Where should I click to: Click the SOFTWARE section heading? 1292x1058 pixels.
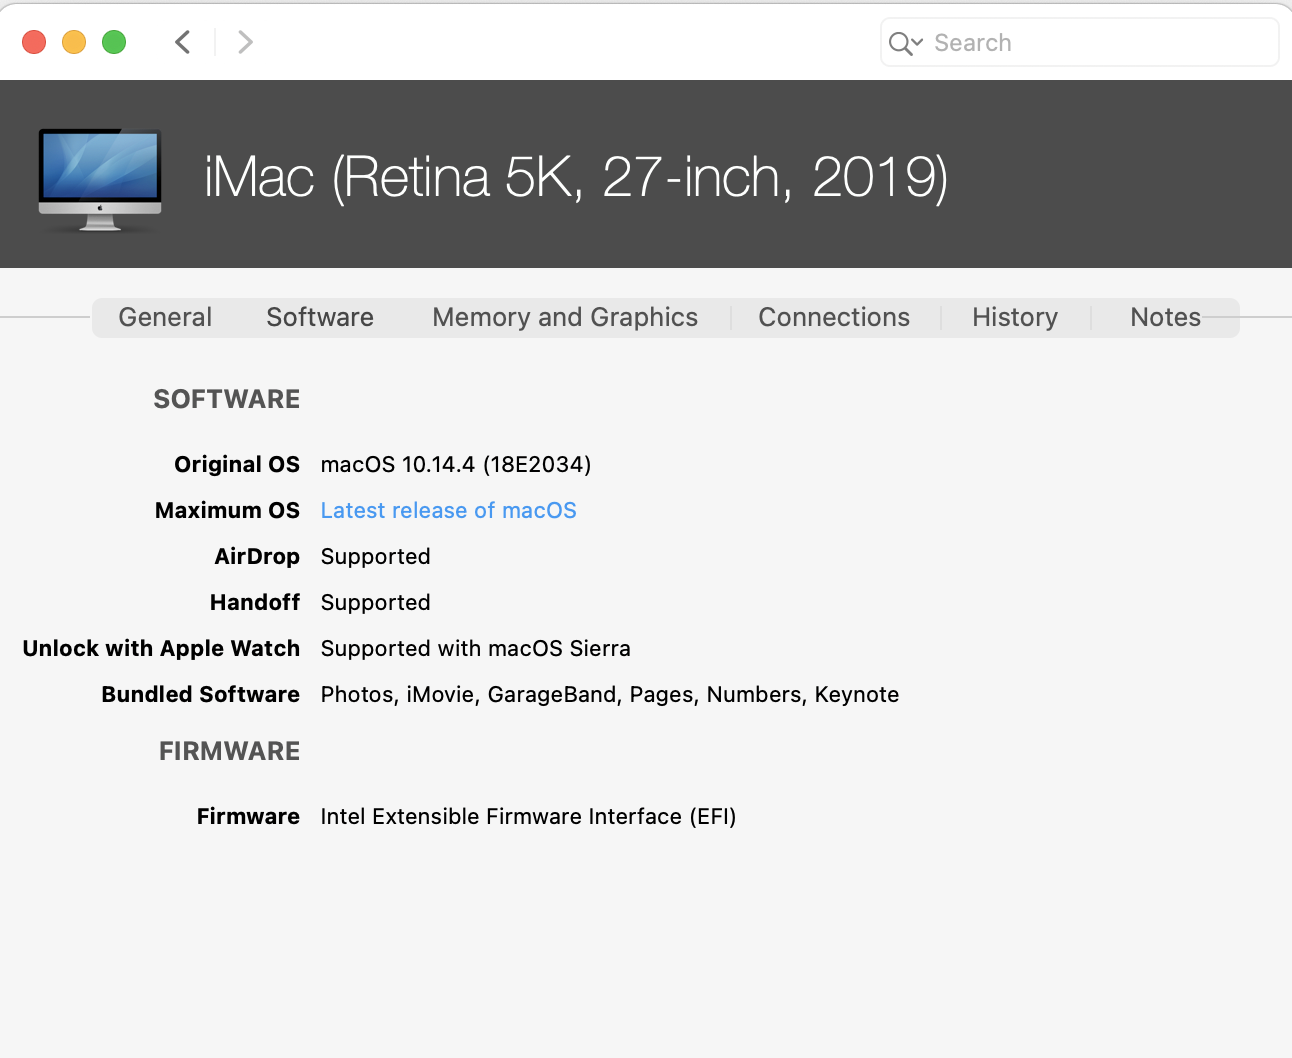[227, 399]
